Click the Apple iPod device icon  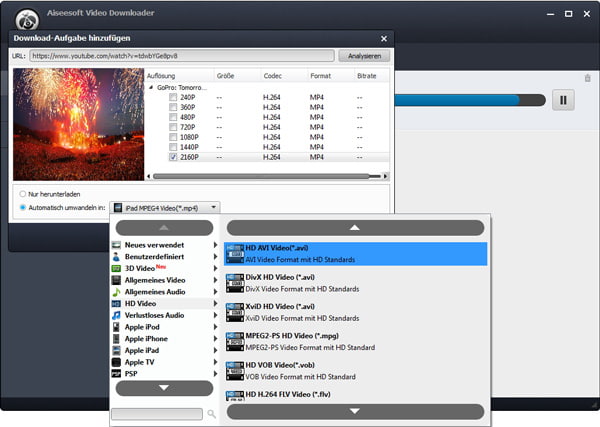point(116,327)
